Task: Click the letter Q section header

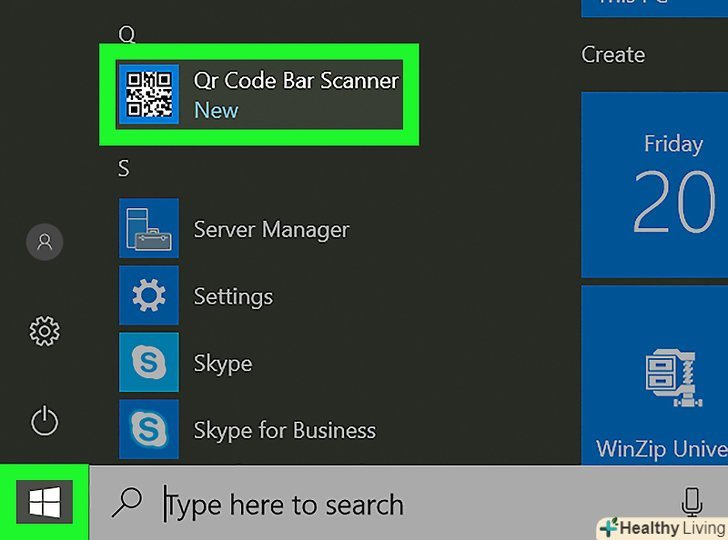Action: [126, 35]
